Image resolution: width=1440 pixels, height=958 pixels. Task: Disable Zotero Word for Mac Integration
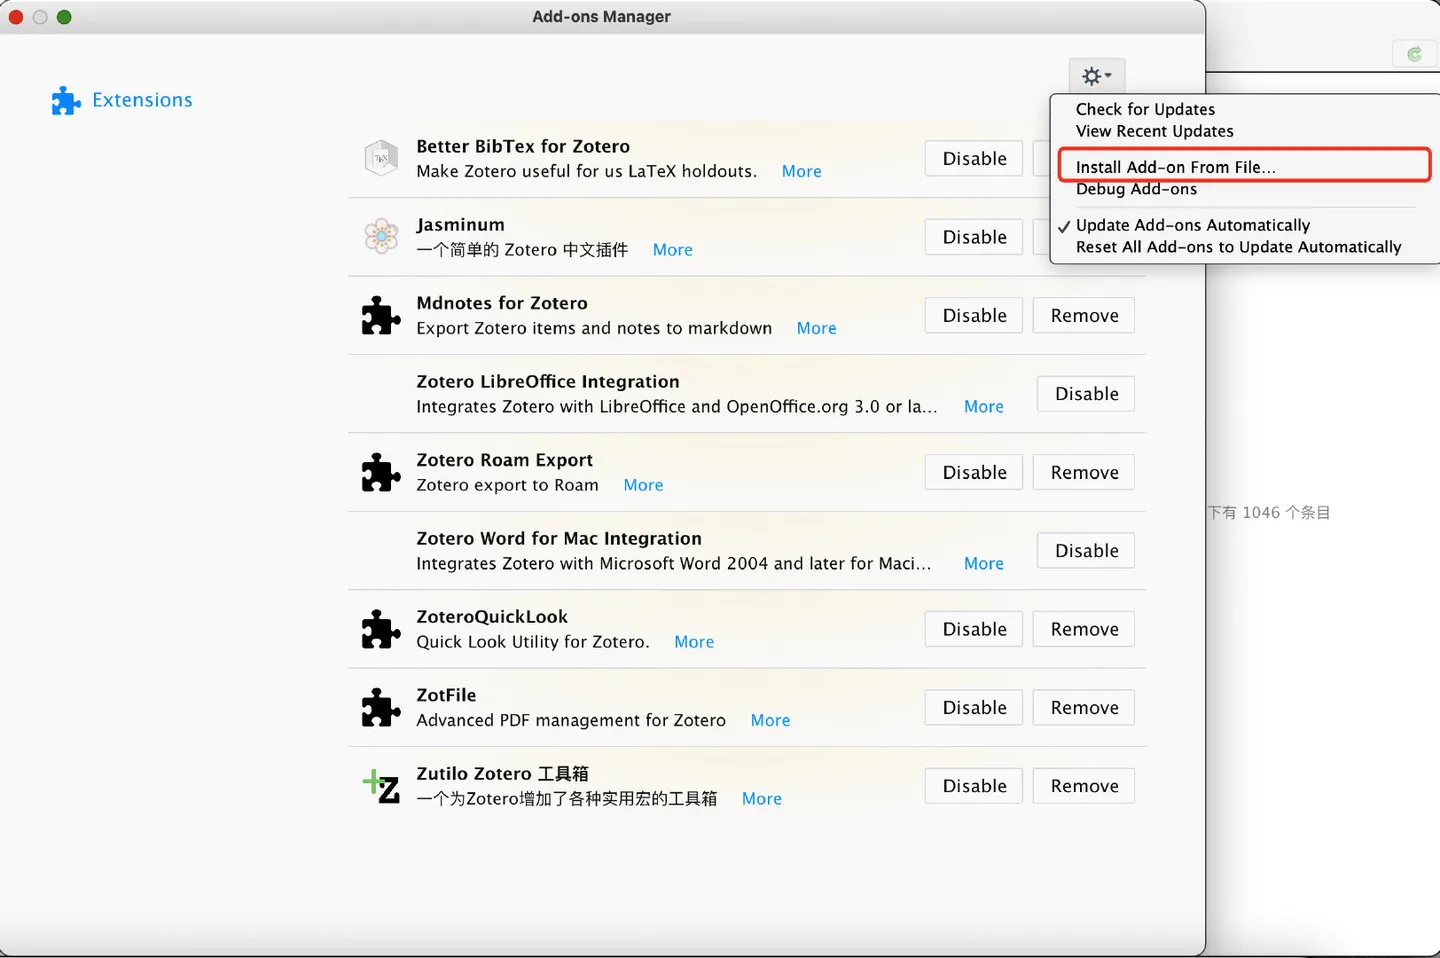[1086, 551]
